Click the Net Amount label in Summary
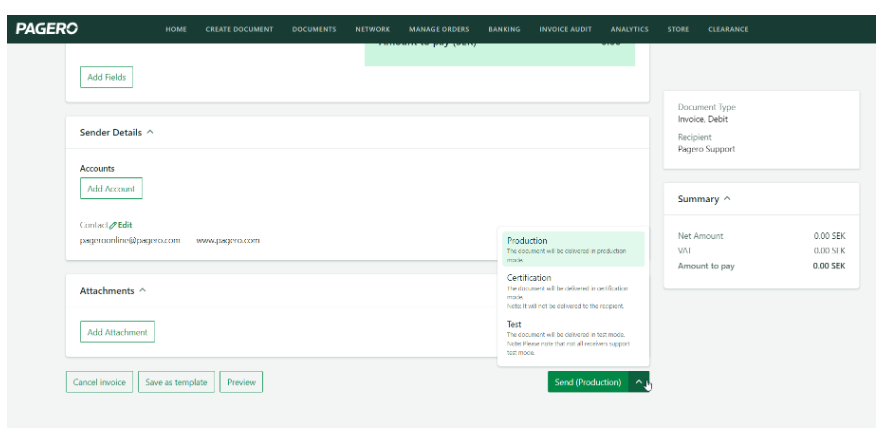This screenshot has height=433, width=882. click(701, 236)
